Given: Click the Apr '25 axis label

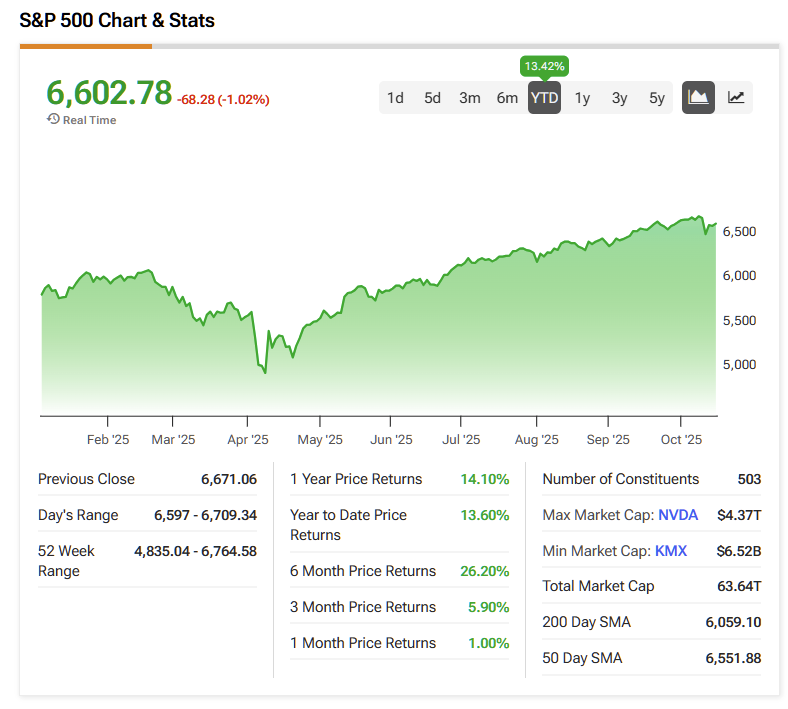Looking at the screenshot, I should click(x=248, y=439).
